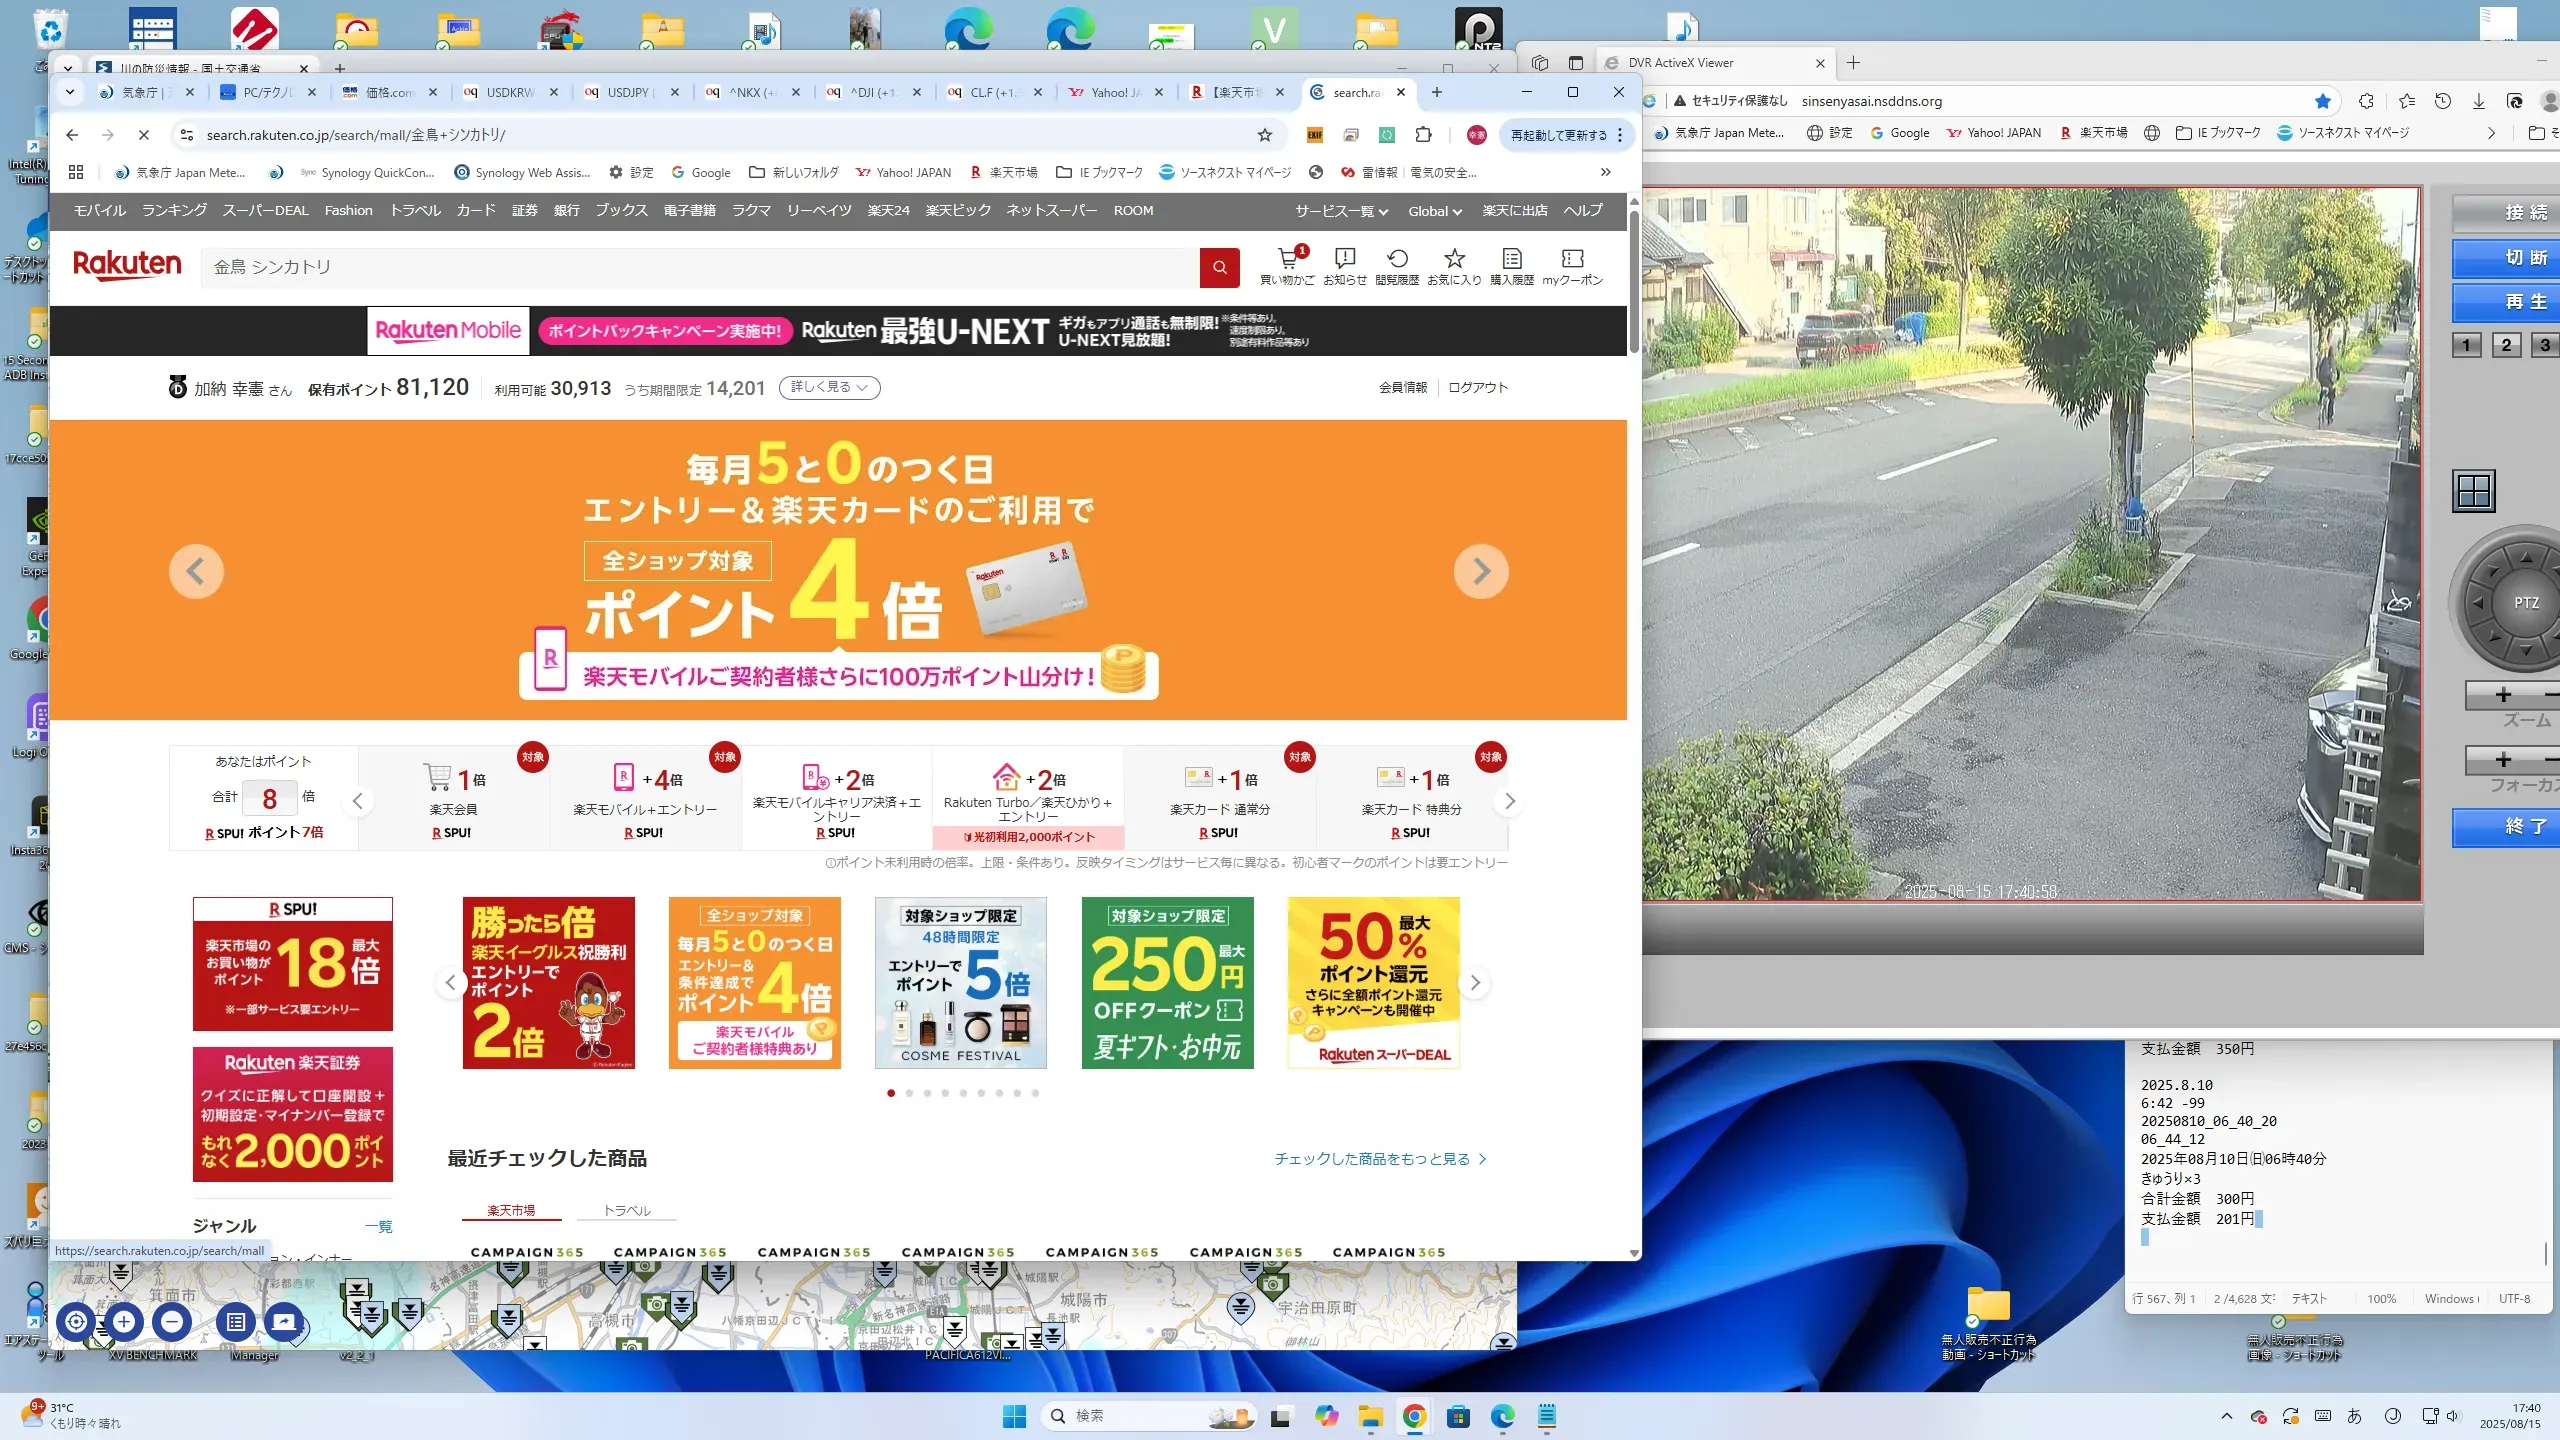Expand 詳しく見る points details
This screenshot has height=1440, width=2560.
tap(829, 387)
